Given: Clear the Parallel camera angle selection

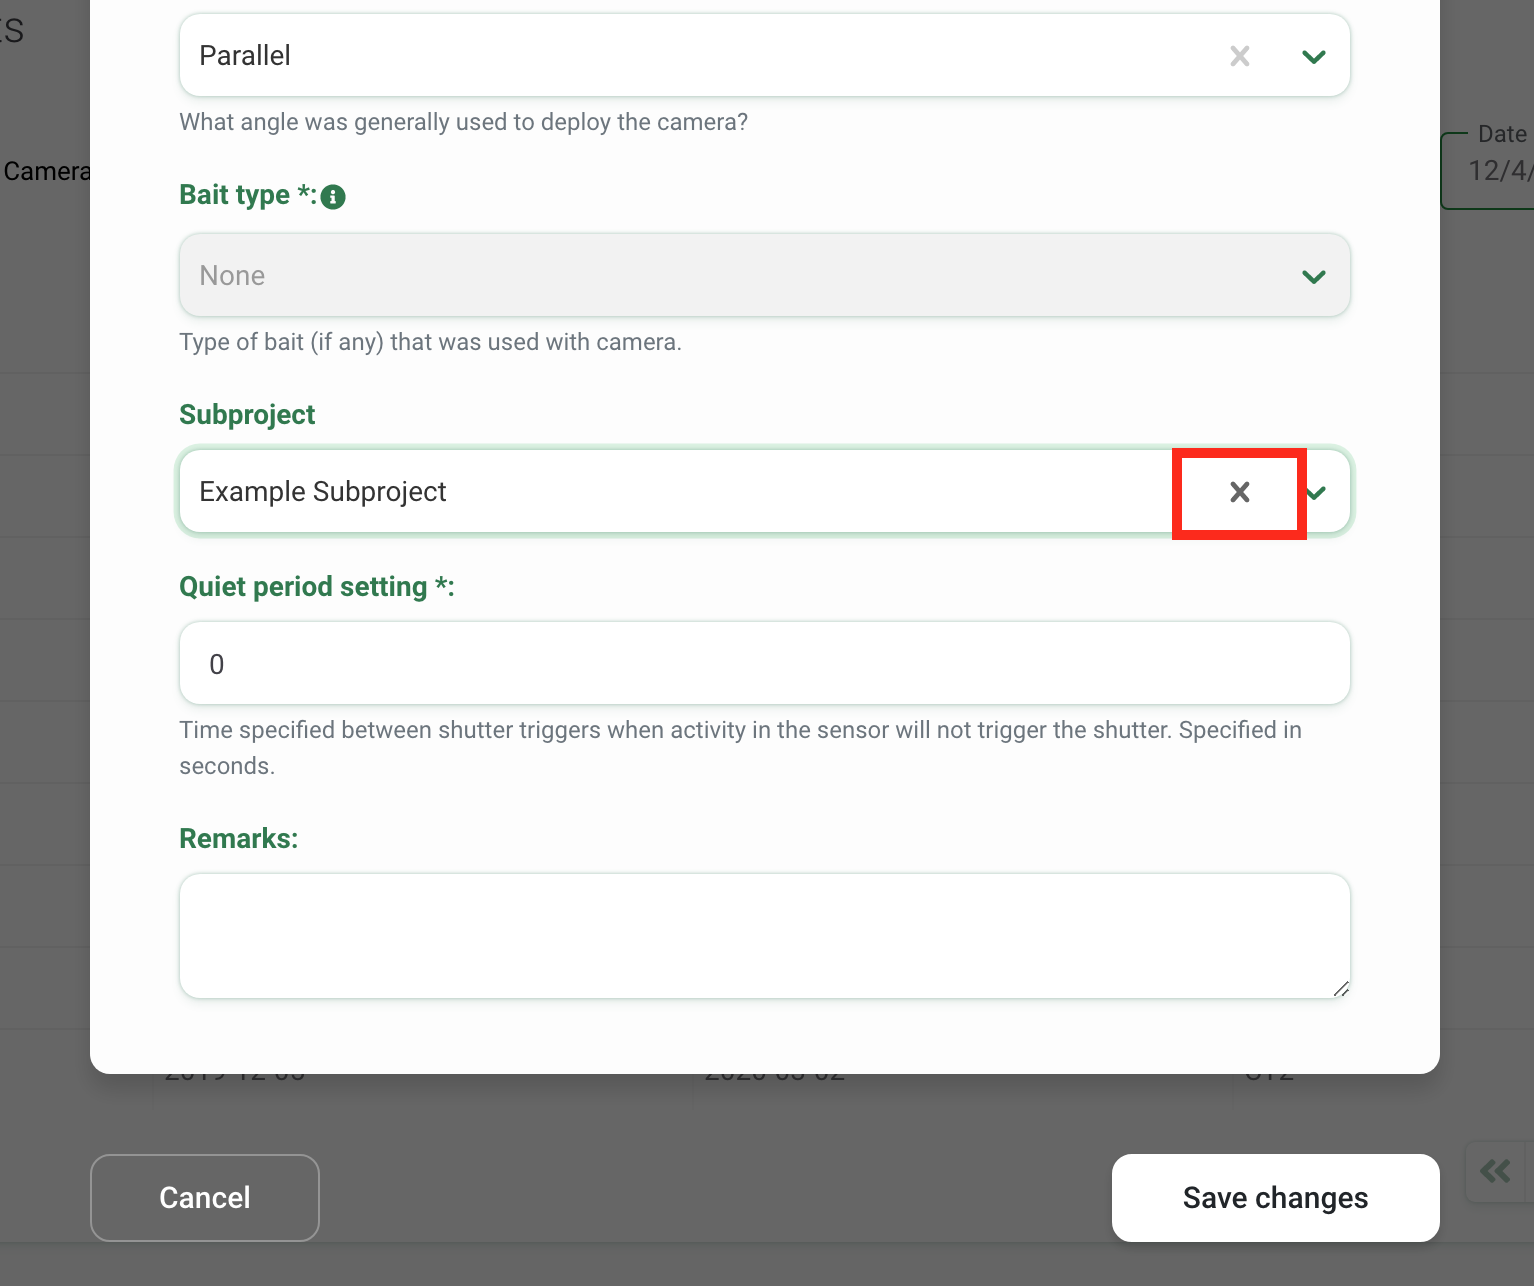Looking at the screenshot, I should tap(1239, 56).
